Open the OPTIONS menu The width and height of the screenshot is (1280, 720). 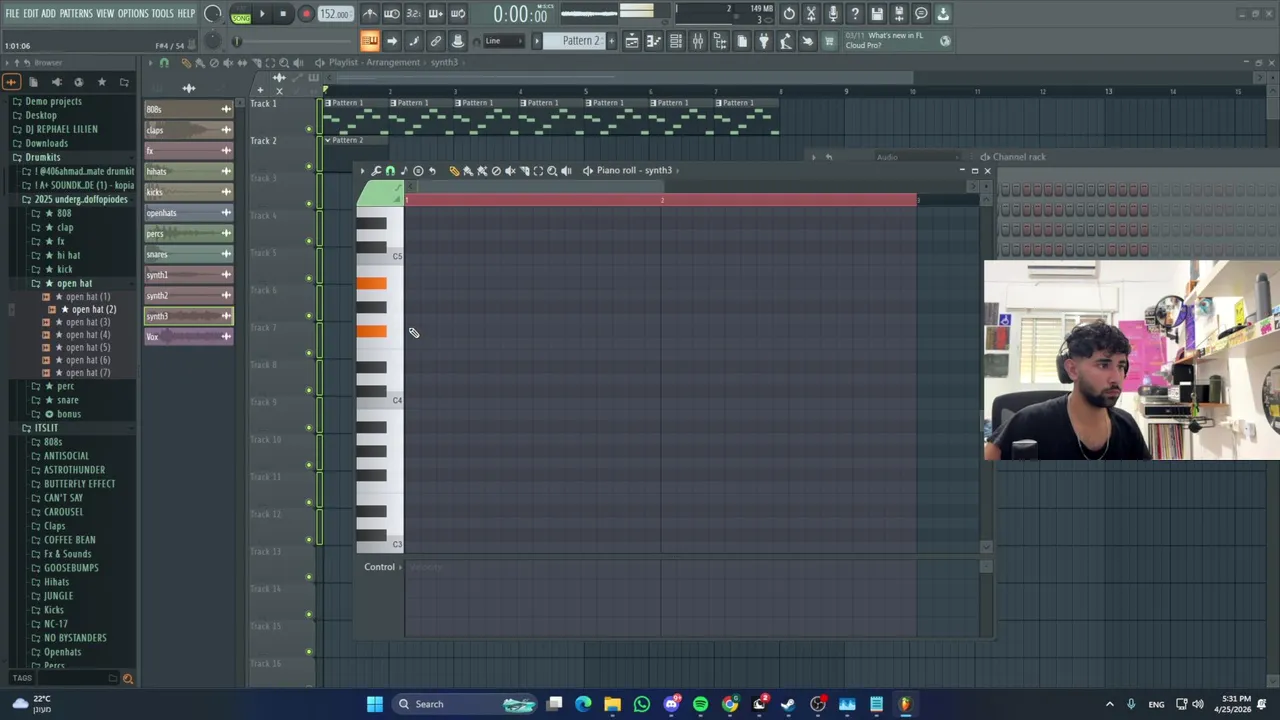[x=133, y=13]
